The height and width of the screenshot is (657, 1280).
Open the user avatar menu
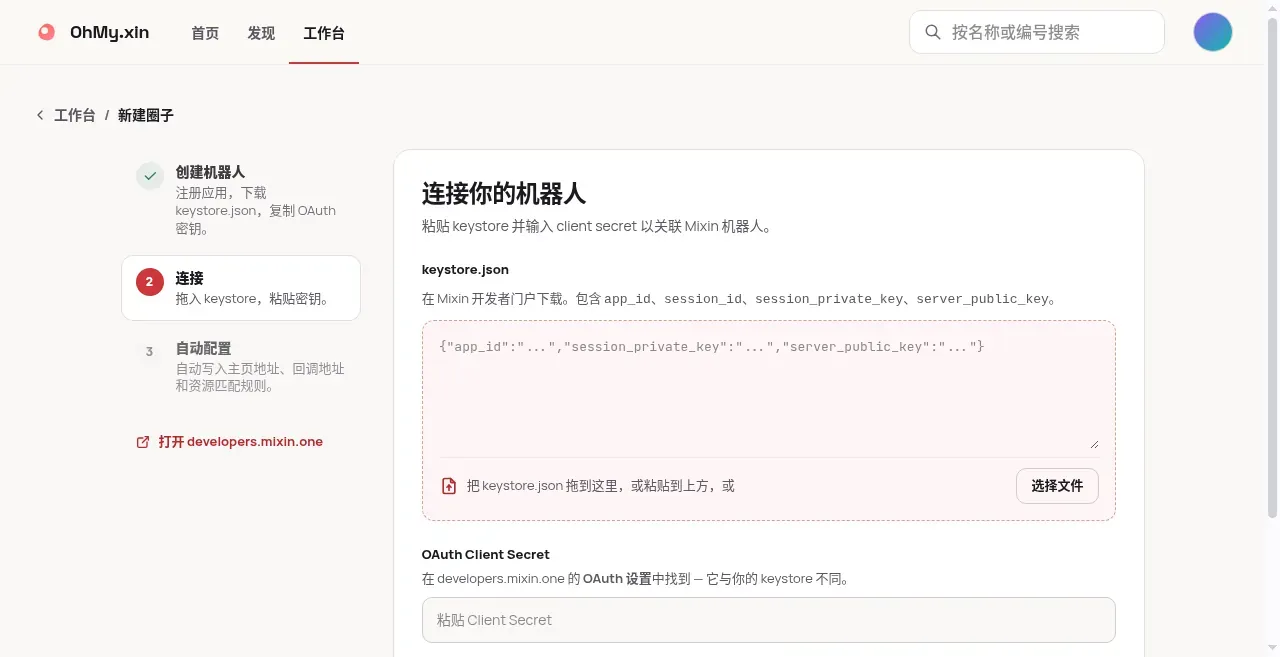coord(1212,32)
